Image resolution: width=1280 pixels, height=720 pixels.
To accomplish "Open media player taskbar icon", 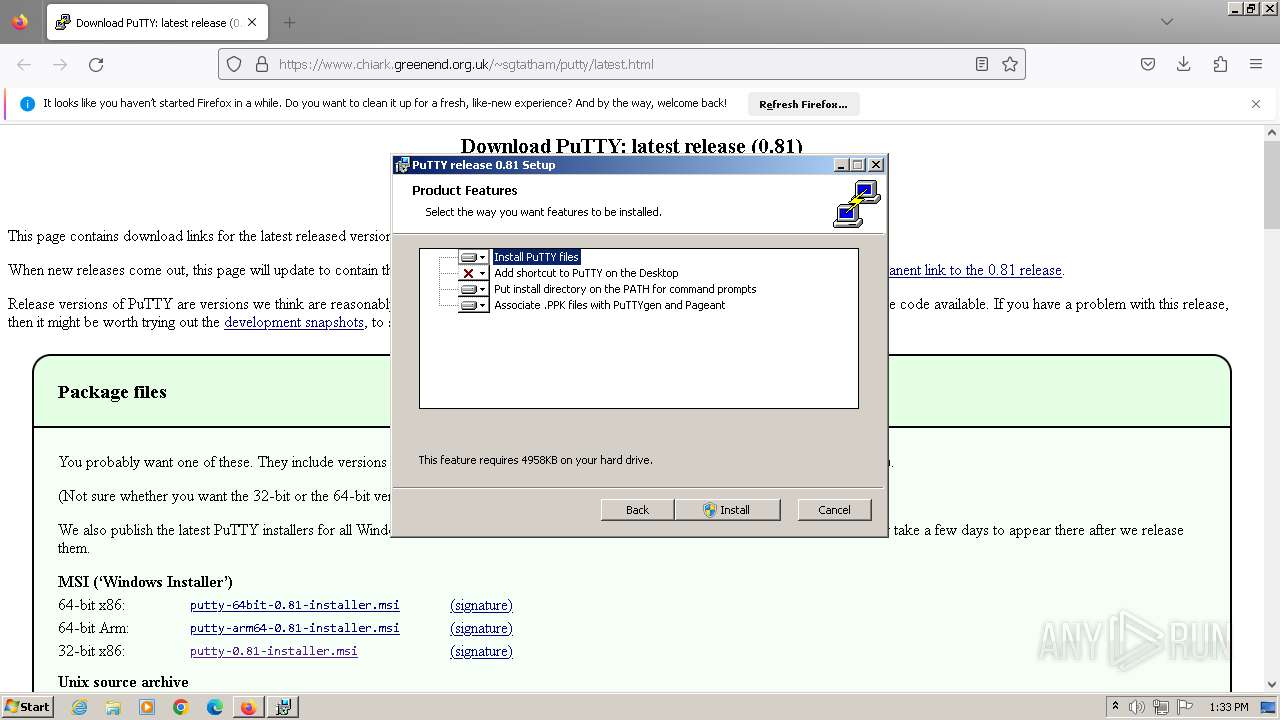I will click(147, 707).
